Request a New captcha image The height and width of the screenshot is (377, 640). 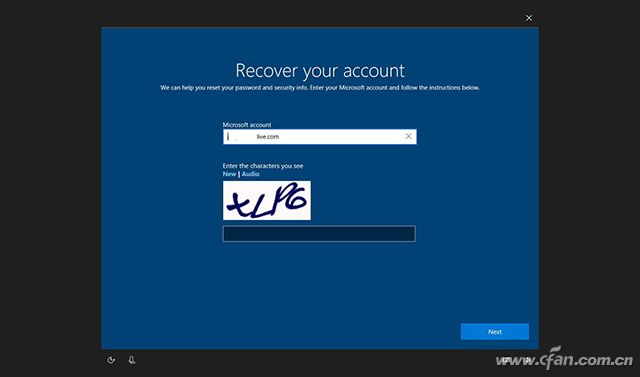(229, 174)
